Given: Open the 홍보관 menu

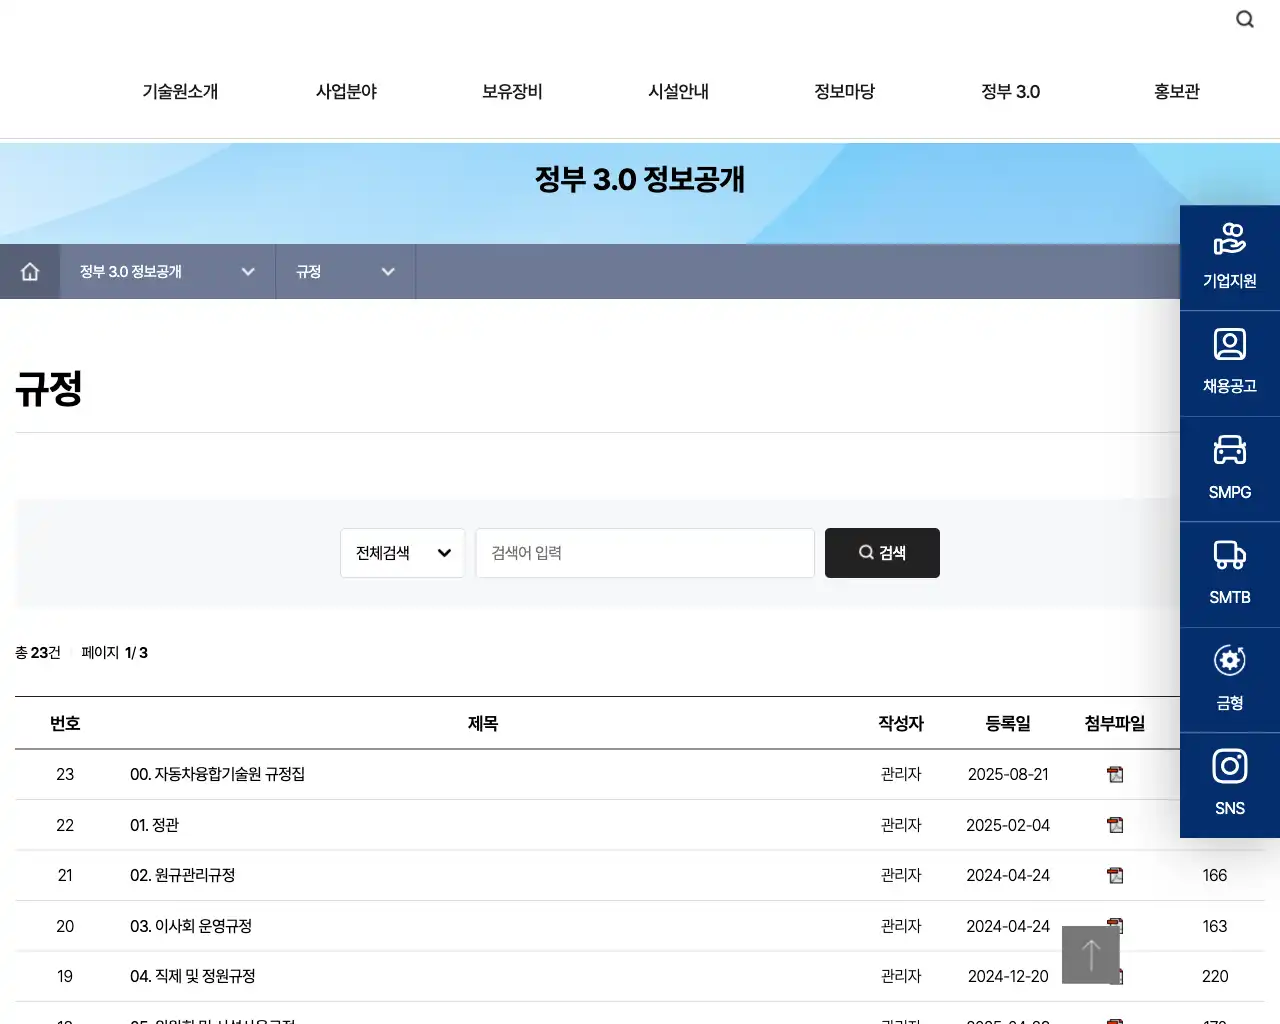Looking at the screenshot, I should coord(1176,91).
